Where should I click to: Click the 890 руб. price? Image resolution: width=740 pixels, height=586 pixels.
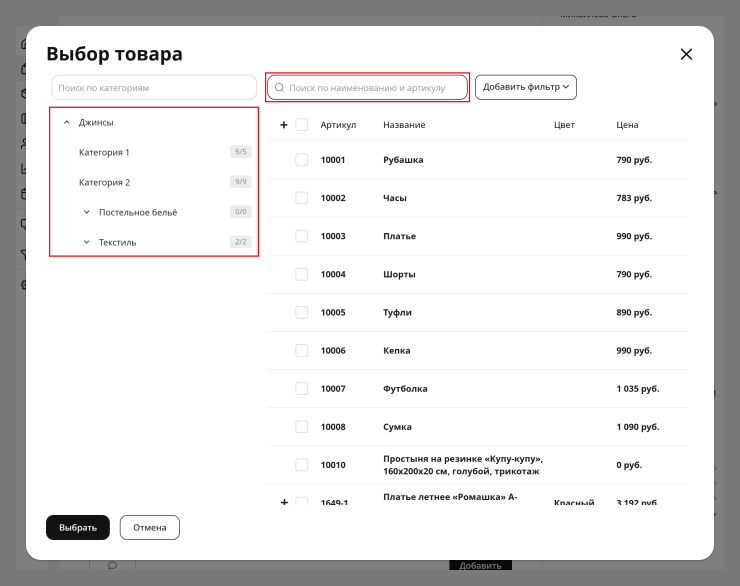(x=634, y=312)
